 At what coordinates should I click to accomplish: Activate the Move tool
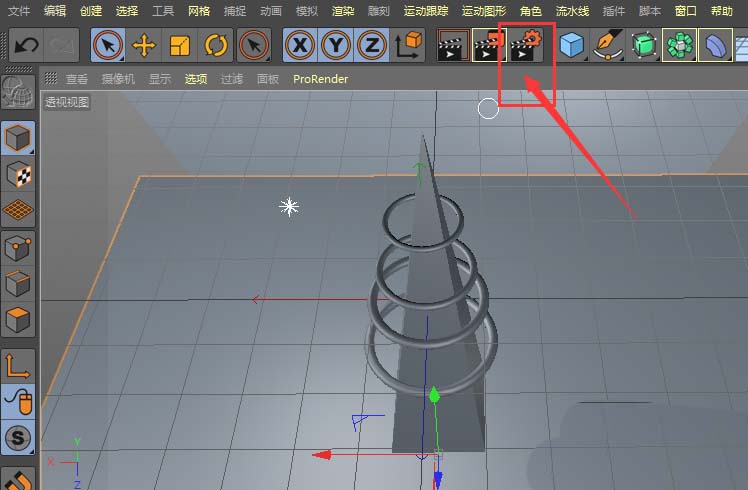tap(144, 45)
